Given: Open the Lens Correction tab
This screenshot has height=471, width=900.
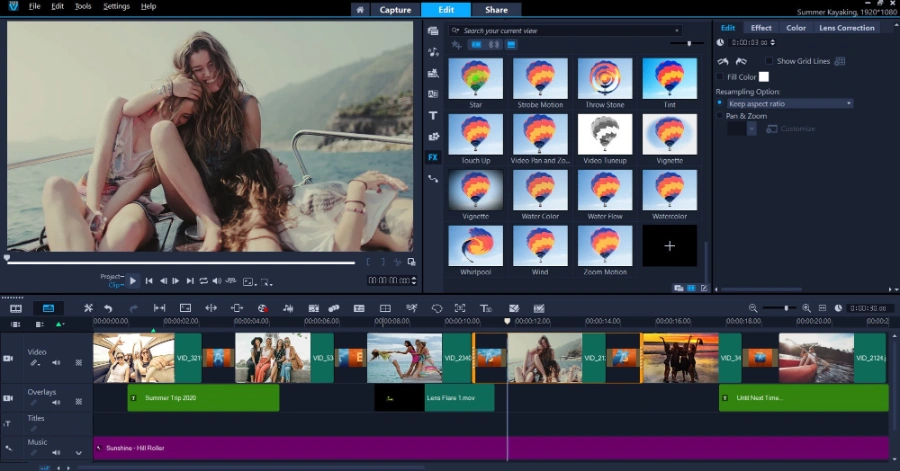Looking at the screenshot, I should 847,28.
